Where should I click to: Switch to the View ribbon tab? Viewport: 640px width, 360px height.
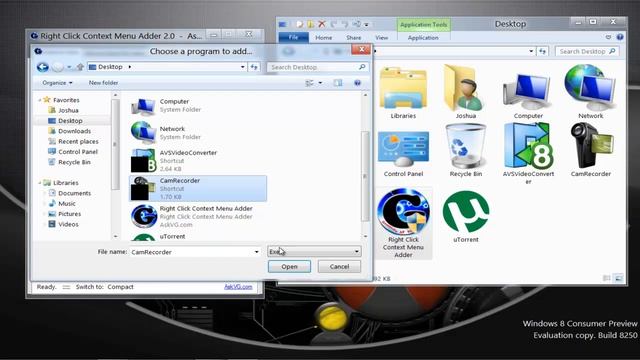tap(382, 38)
